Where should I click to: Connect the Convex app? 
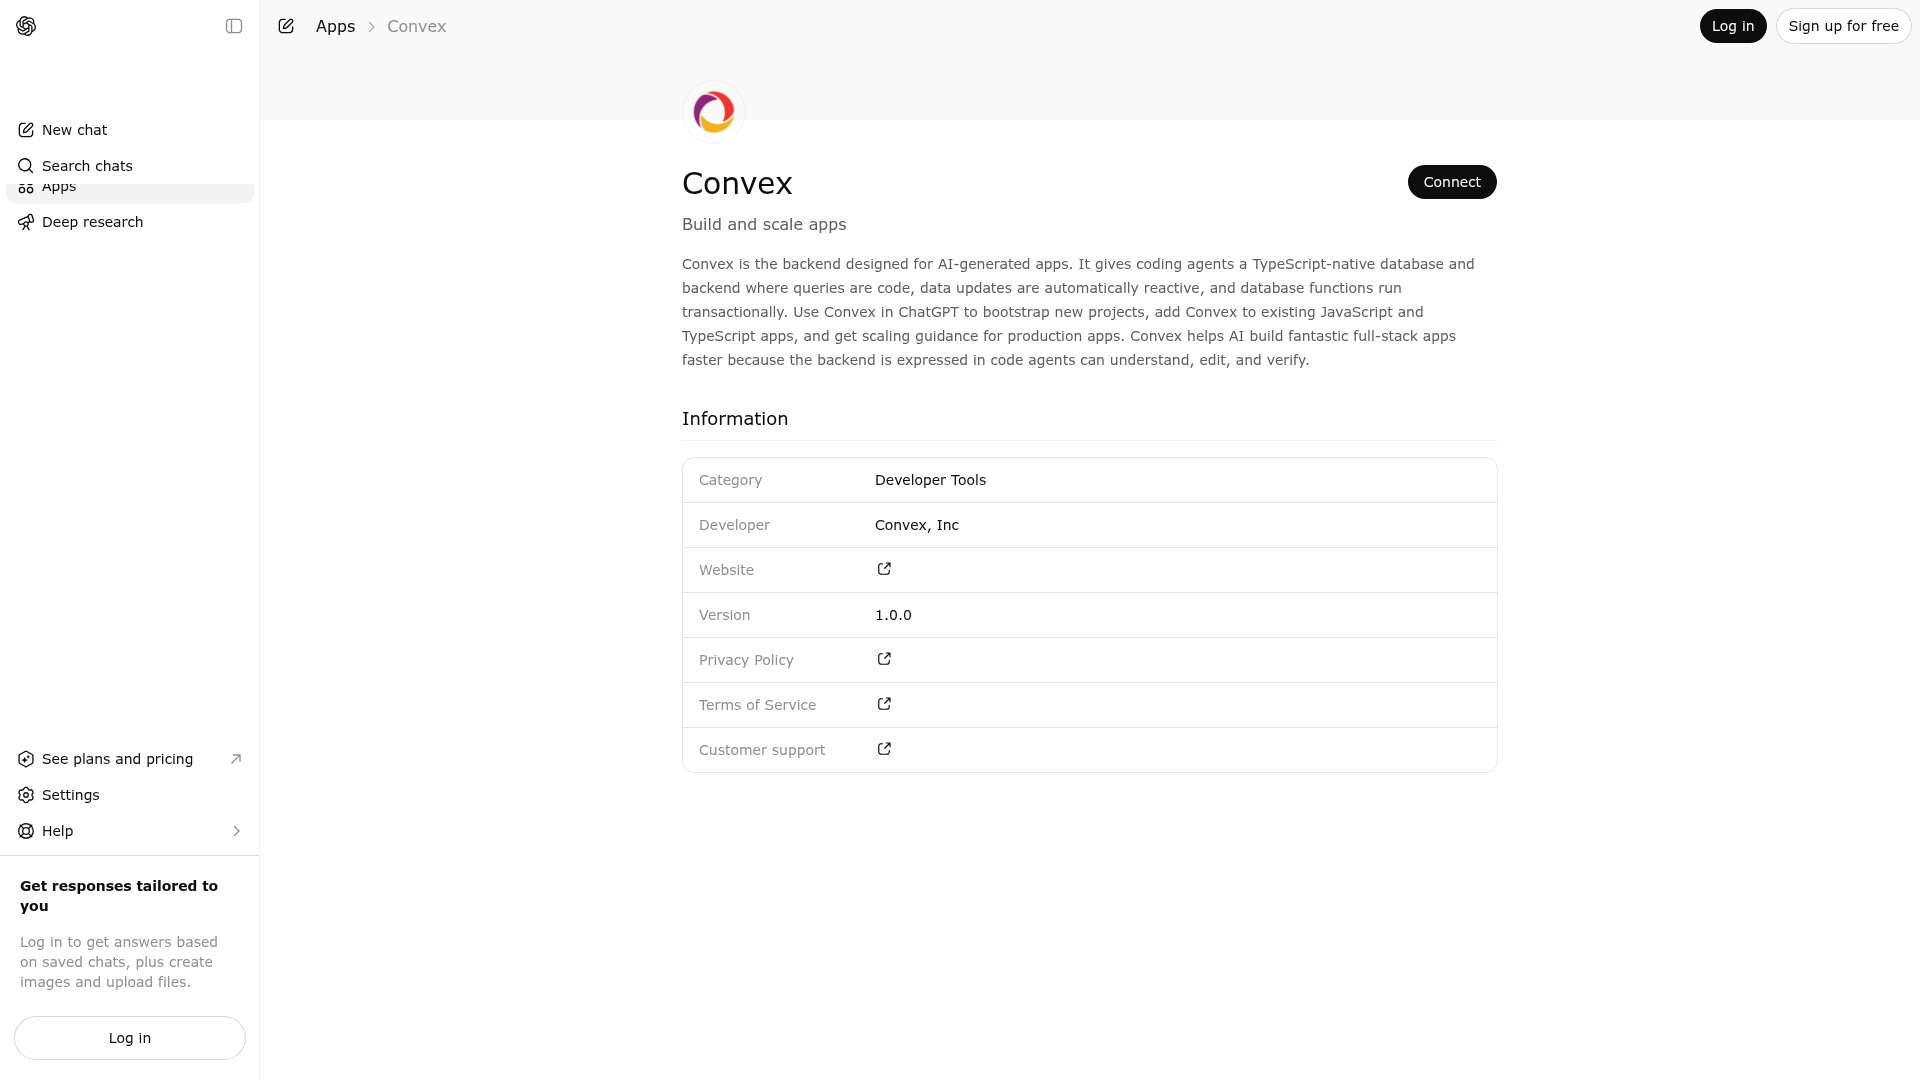[x=1452, y=182]
